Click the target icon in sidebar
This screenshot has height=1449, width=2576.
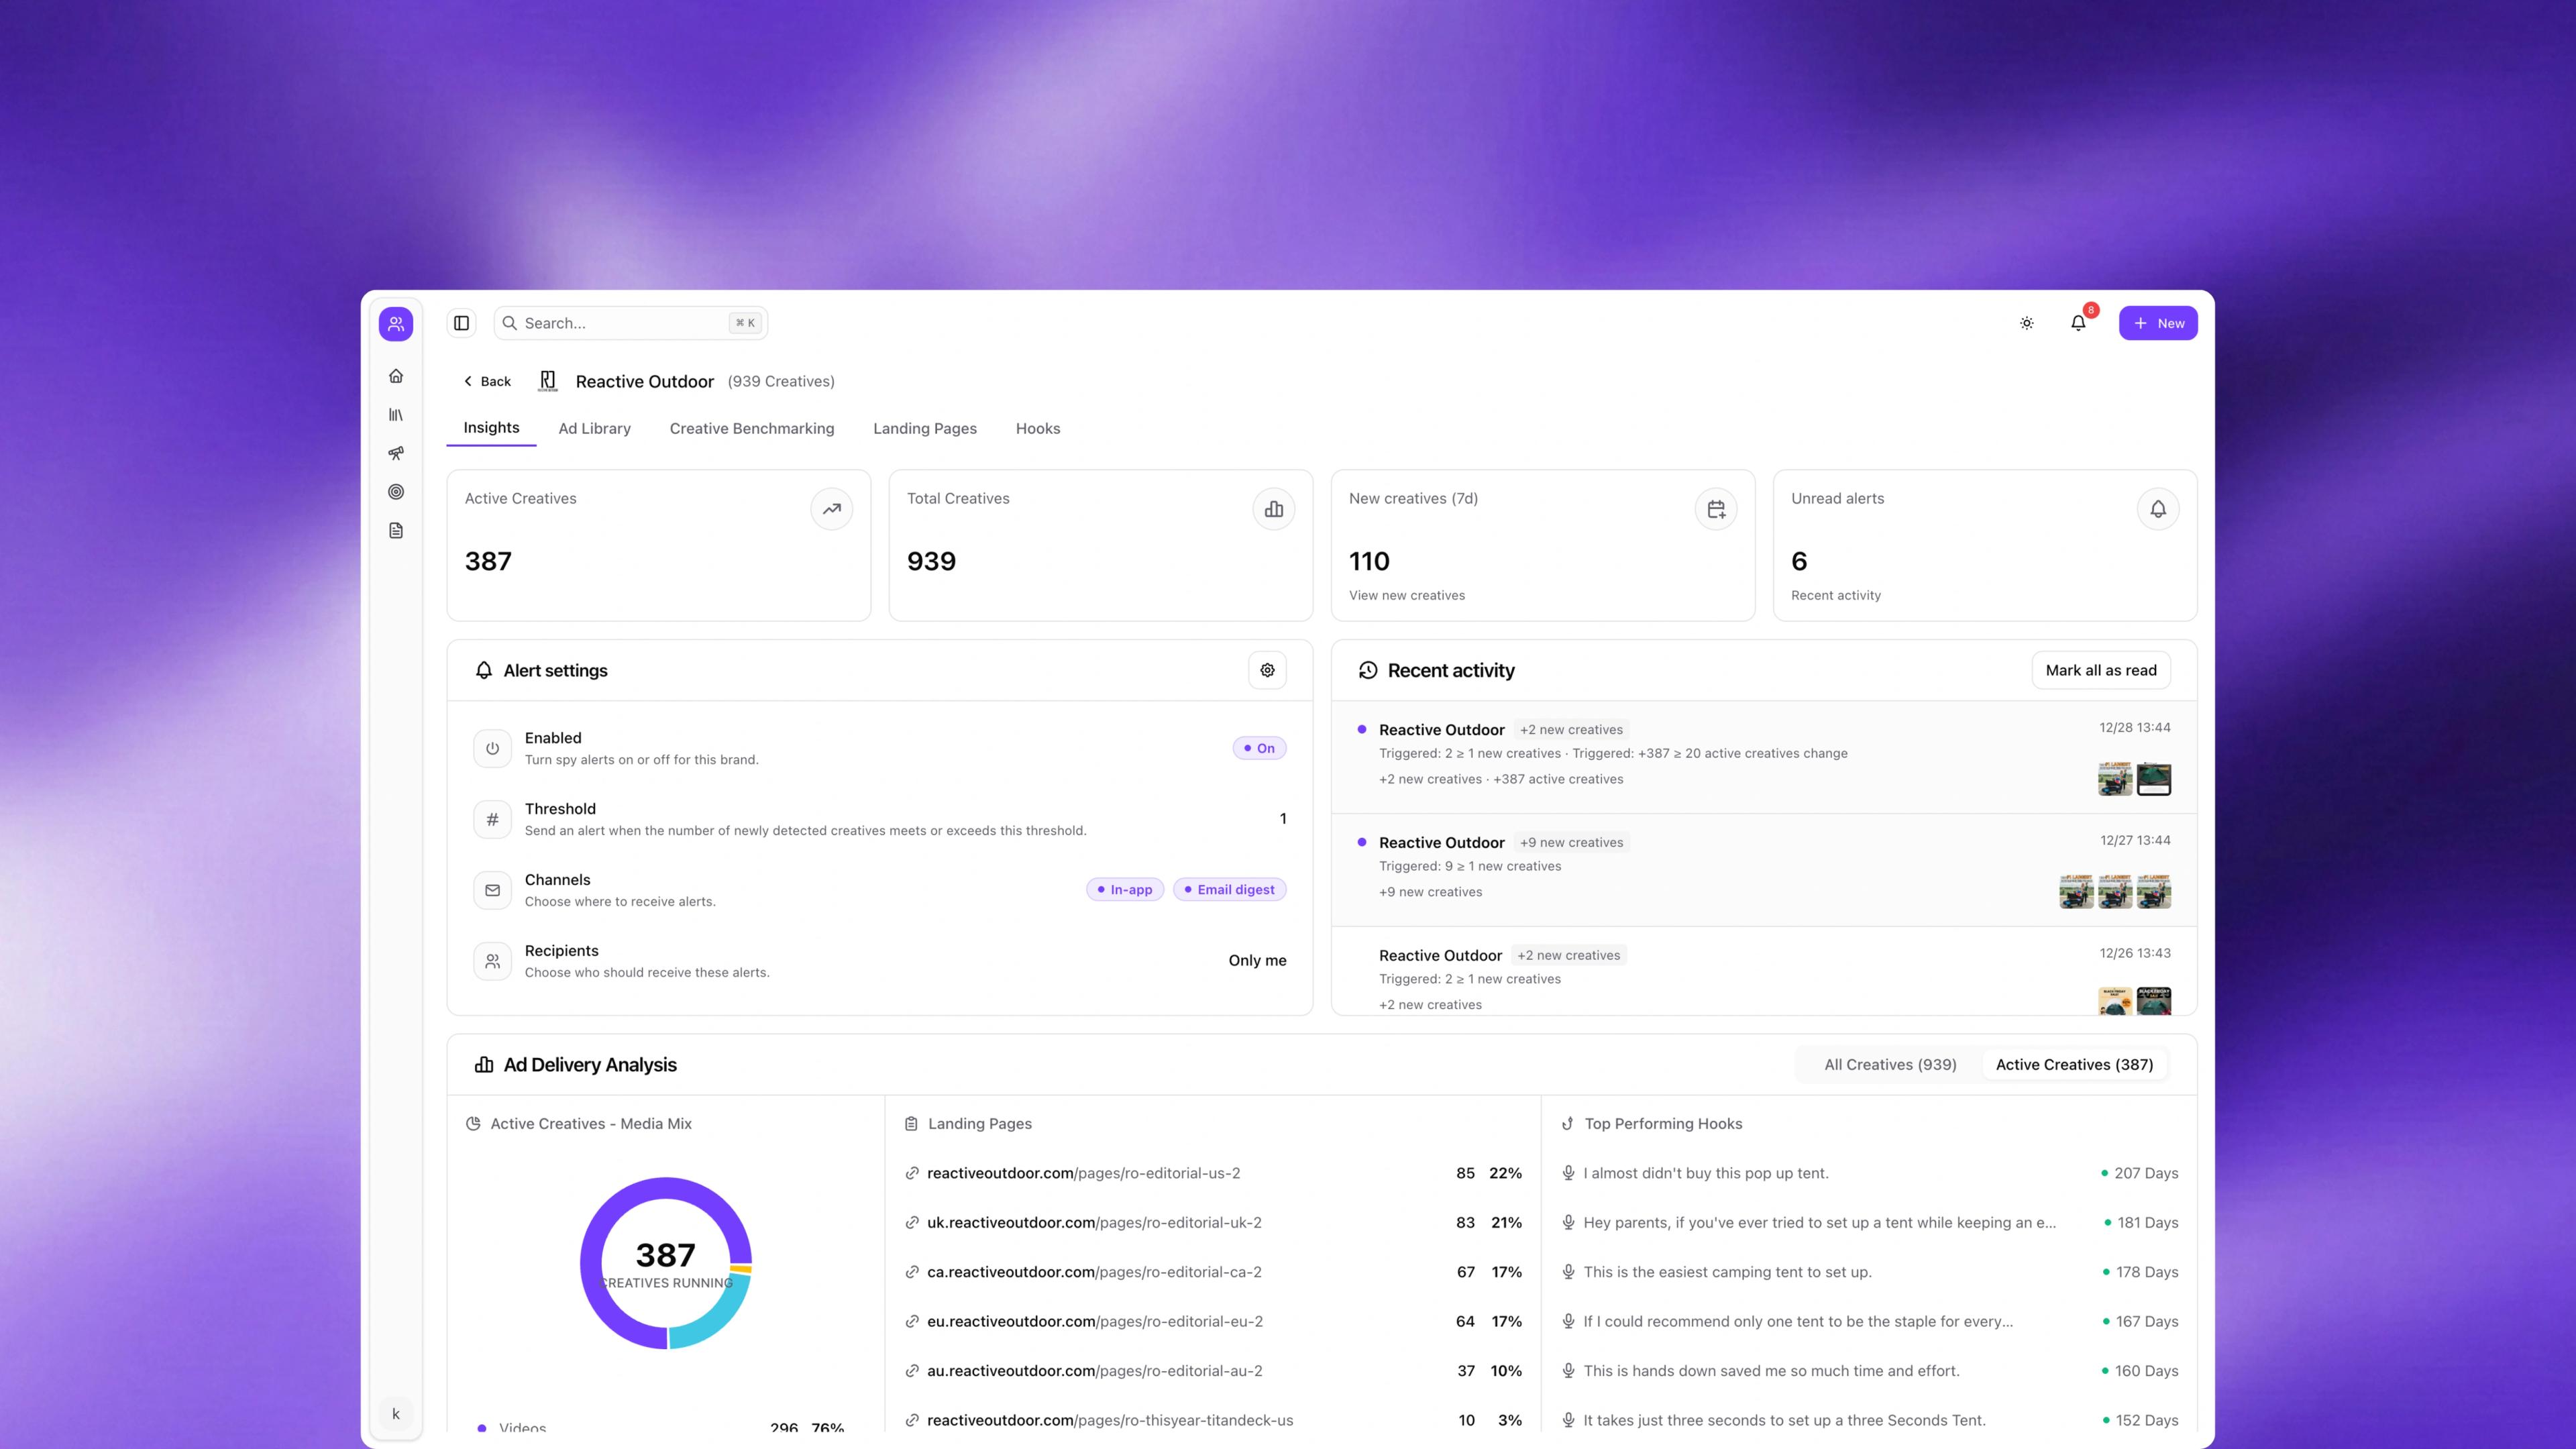coord(396,492)
